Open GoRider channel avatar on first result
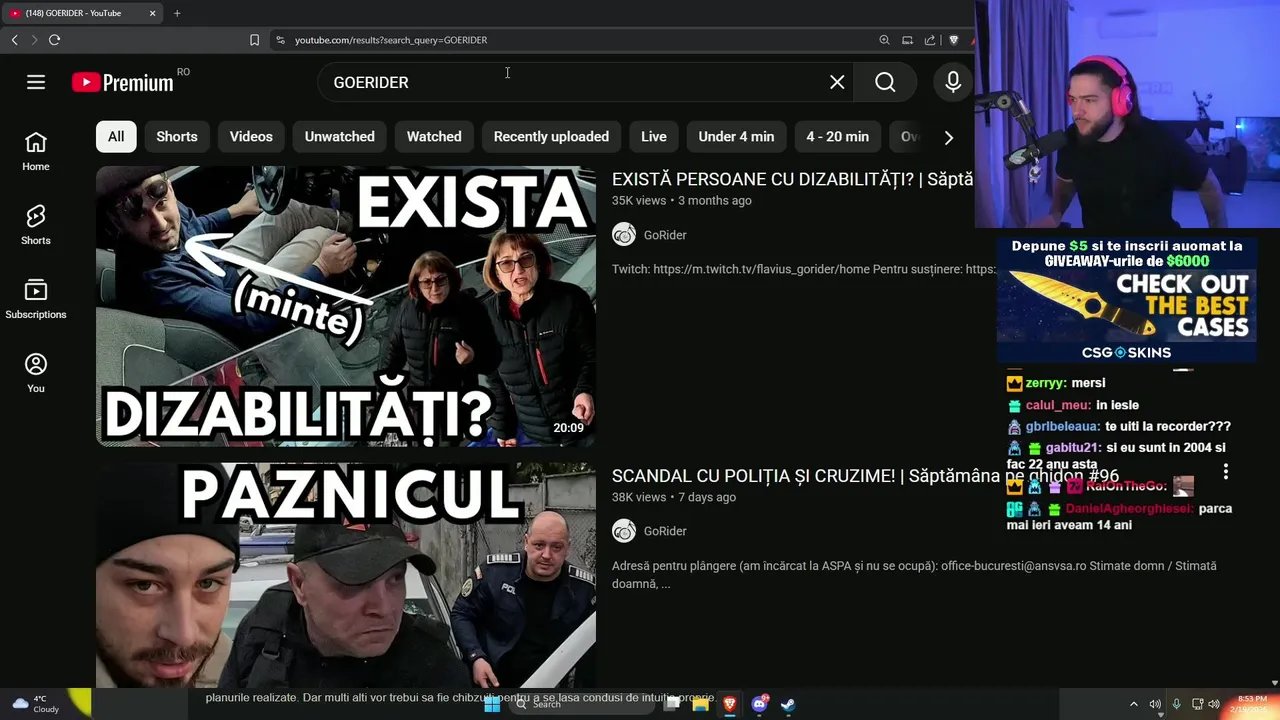This screenshot has width=1280, height=720. pyautogui.click(x=624, y=235)
